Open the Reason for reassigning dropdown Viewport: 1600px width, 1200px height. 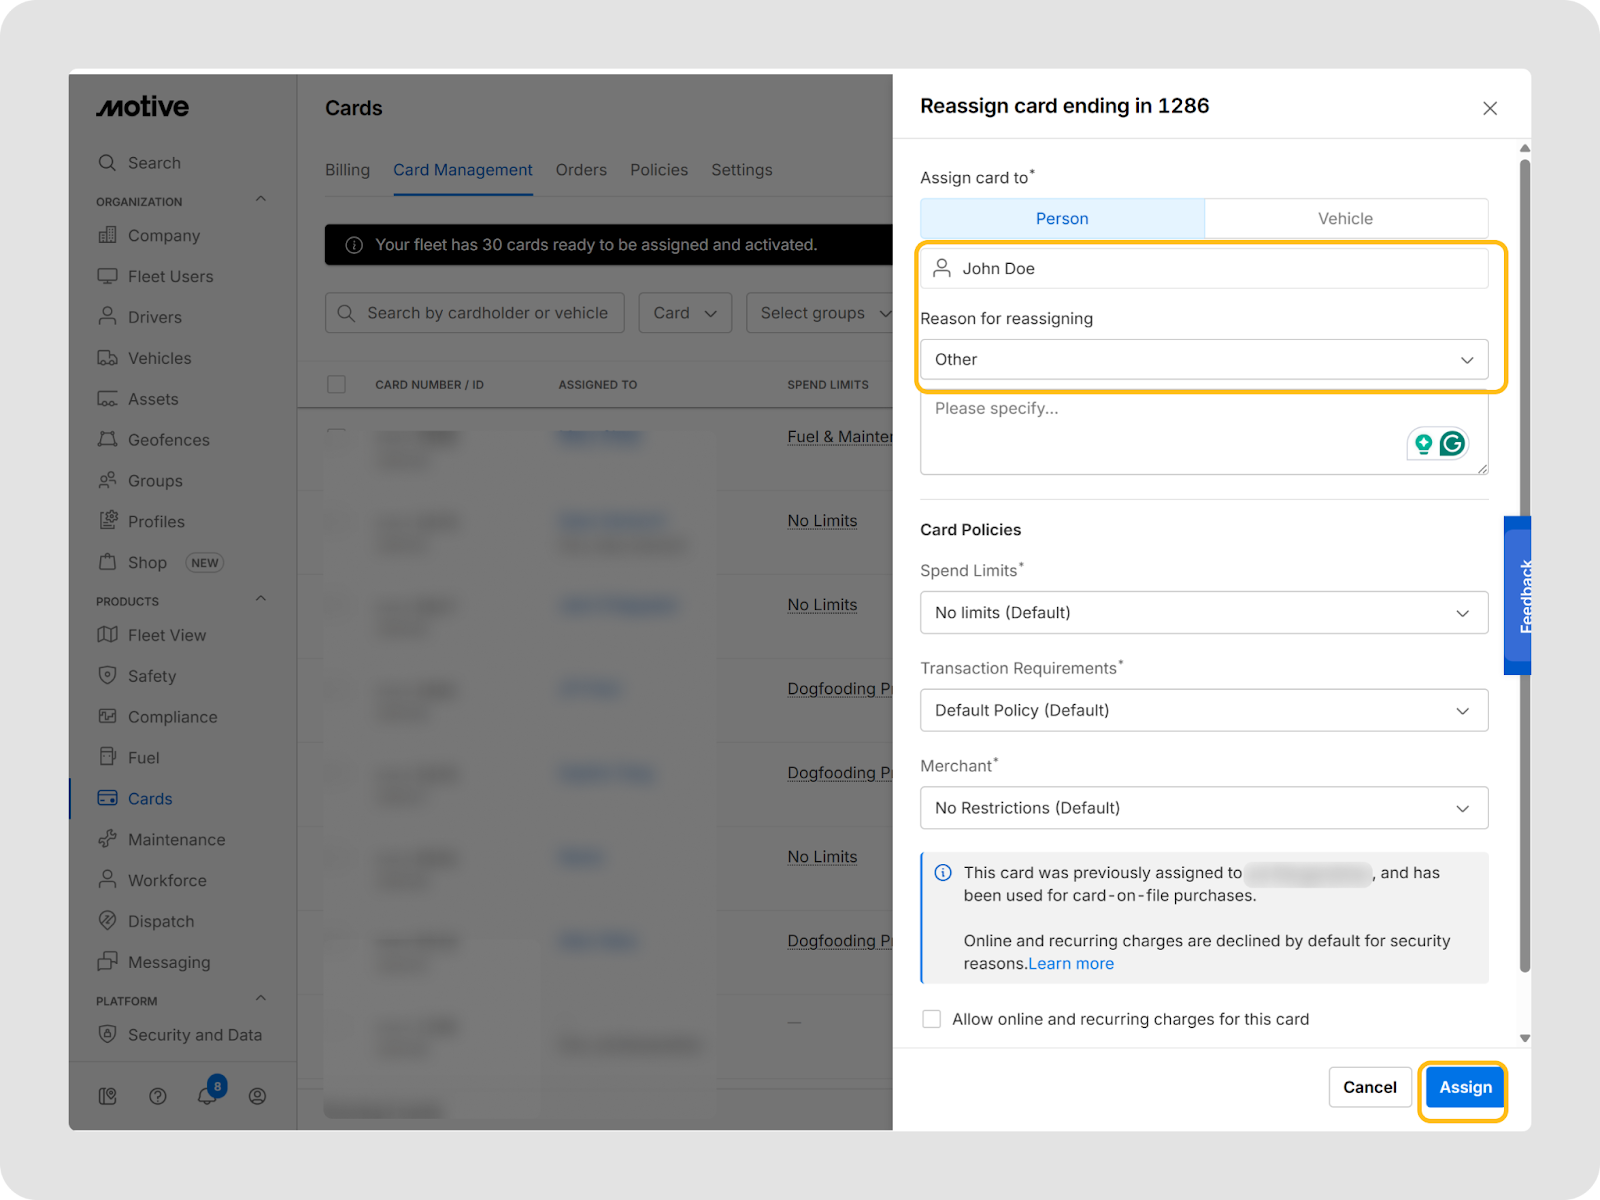coord(1203,360)
